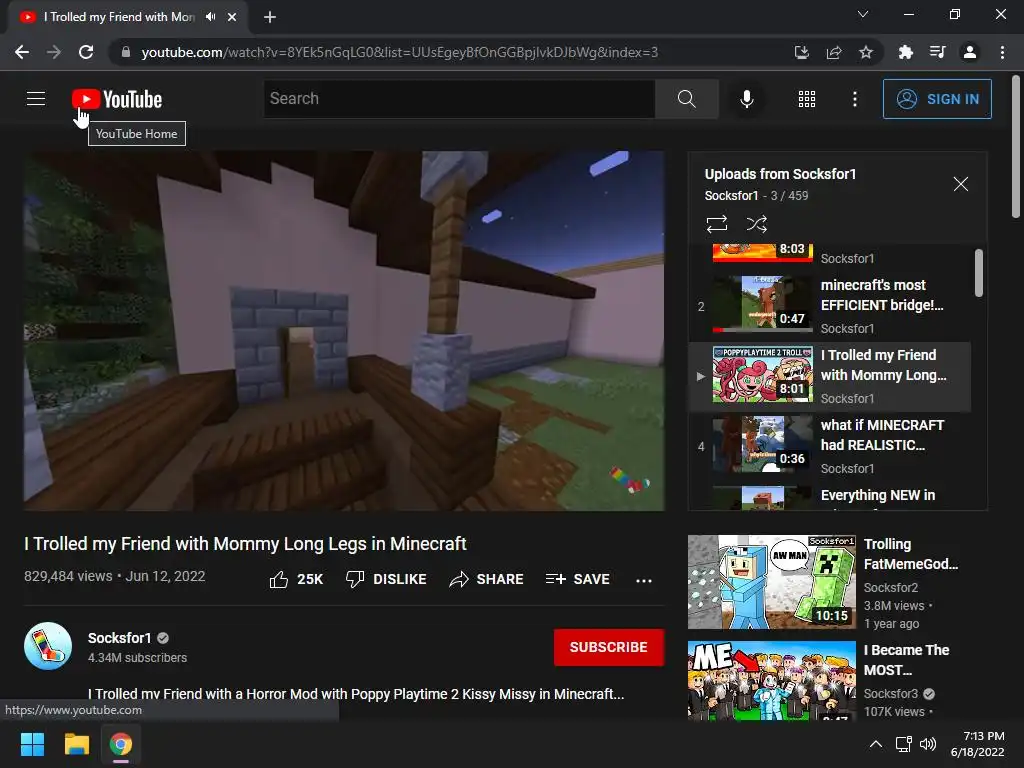Install app icon in address bar
This screenshot has height=768, width=1024.
pyautogui.click(x=801, y=52)
